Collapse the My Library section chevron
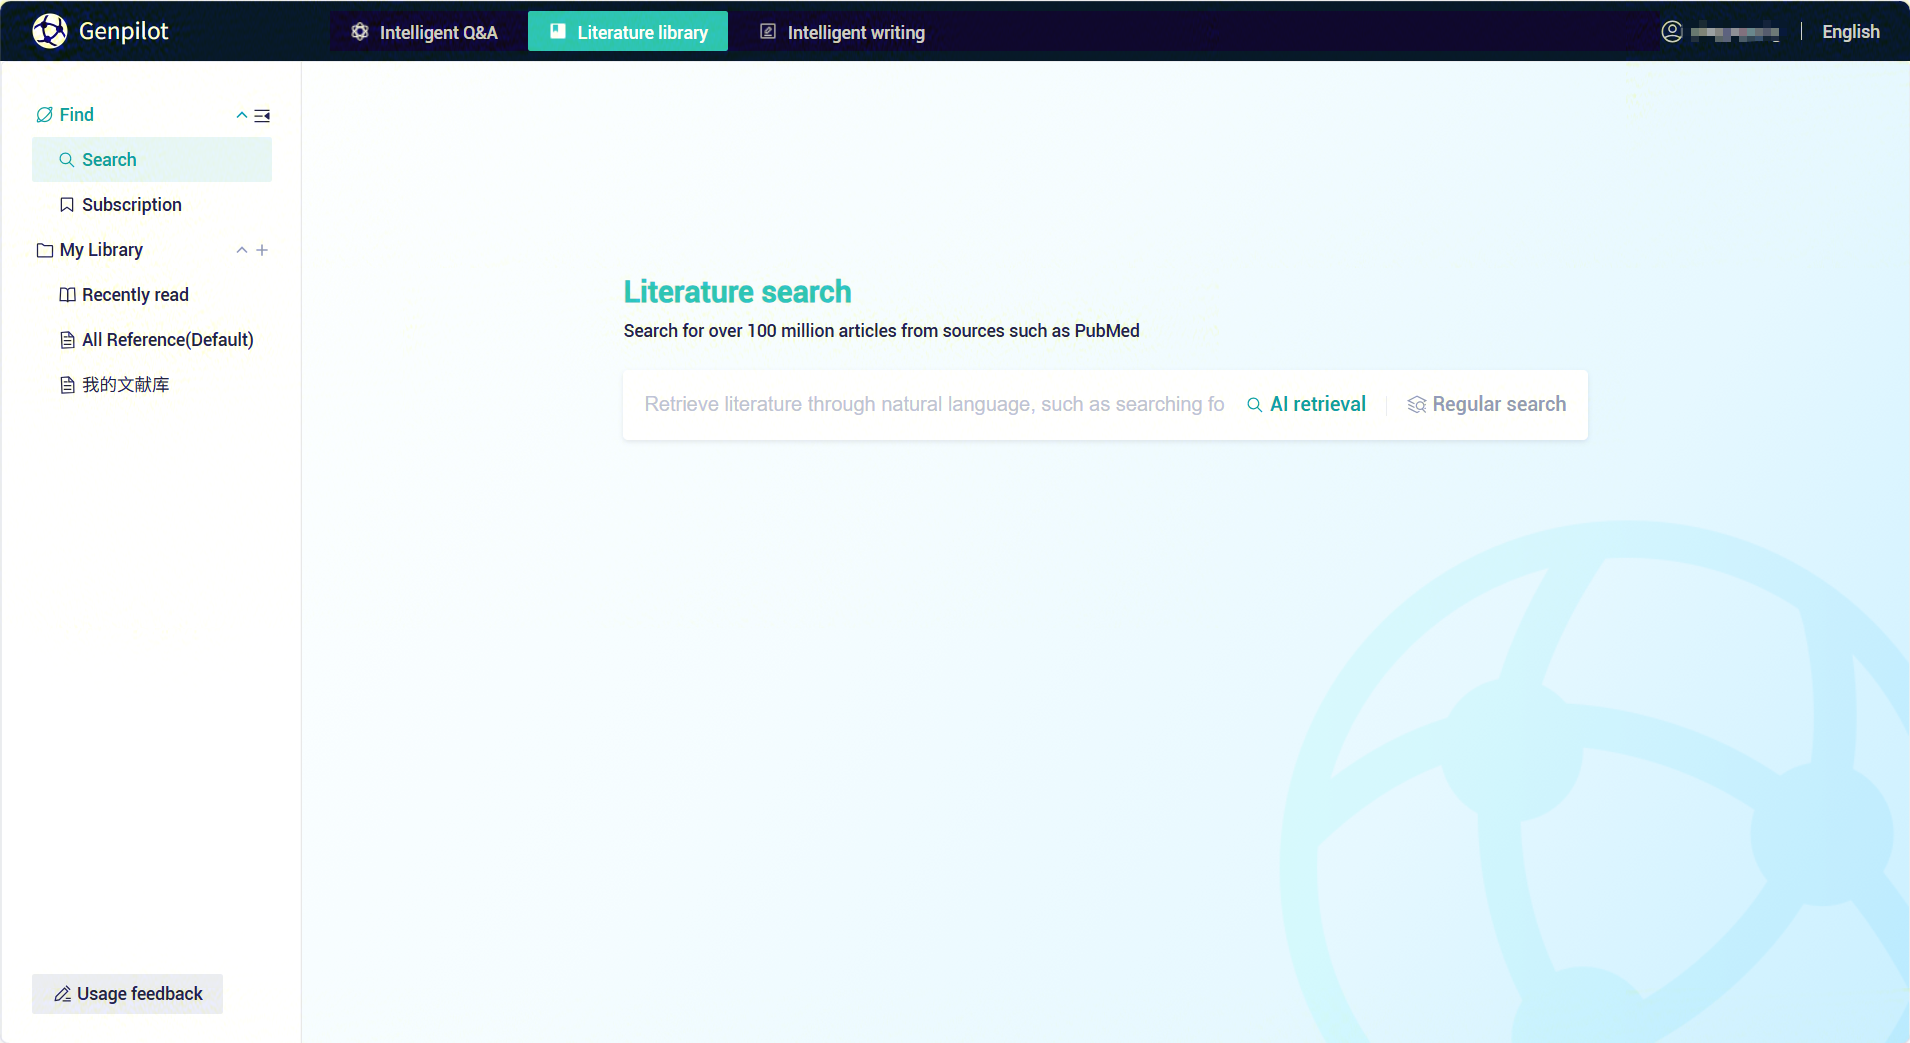 point(241,250)
